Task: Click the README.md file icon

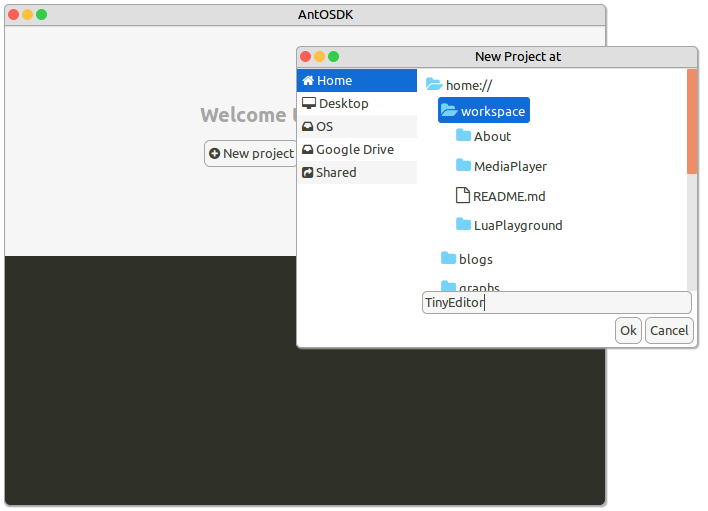Action: click(462, 196)
